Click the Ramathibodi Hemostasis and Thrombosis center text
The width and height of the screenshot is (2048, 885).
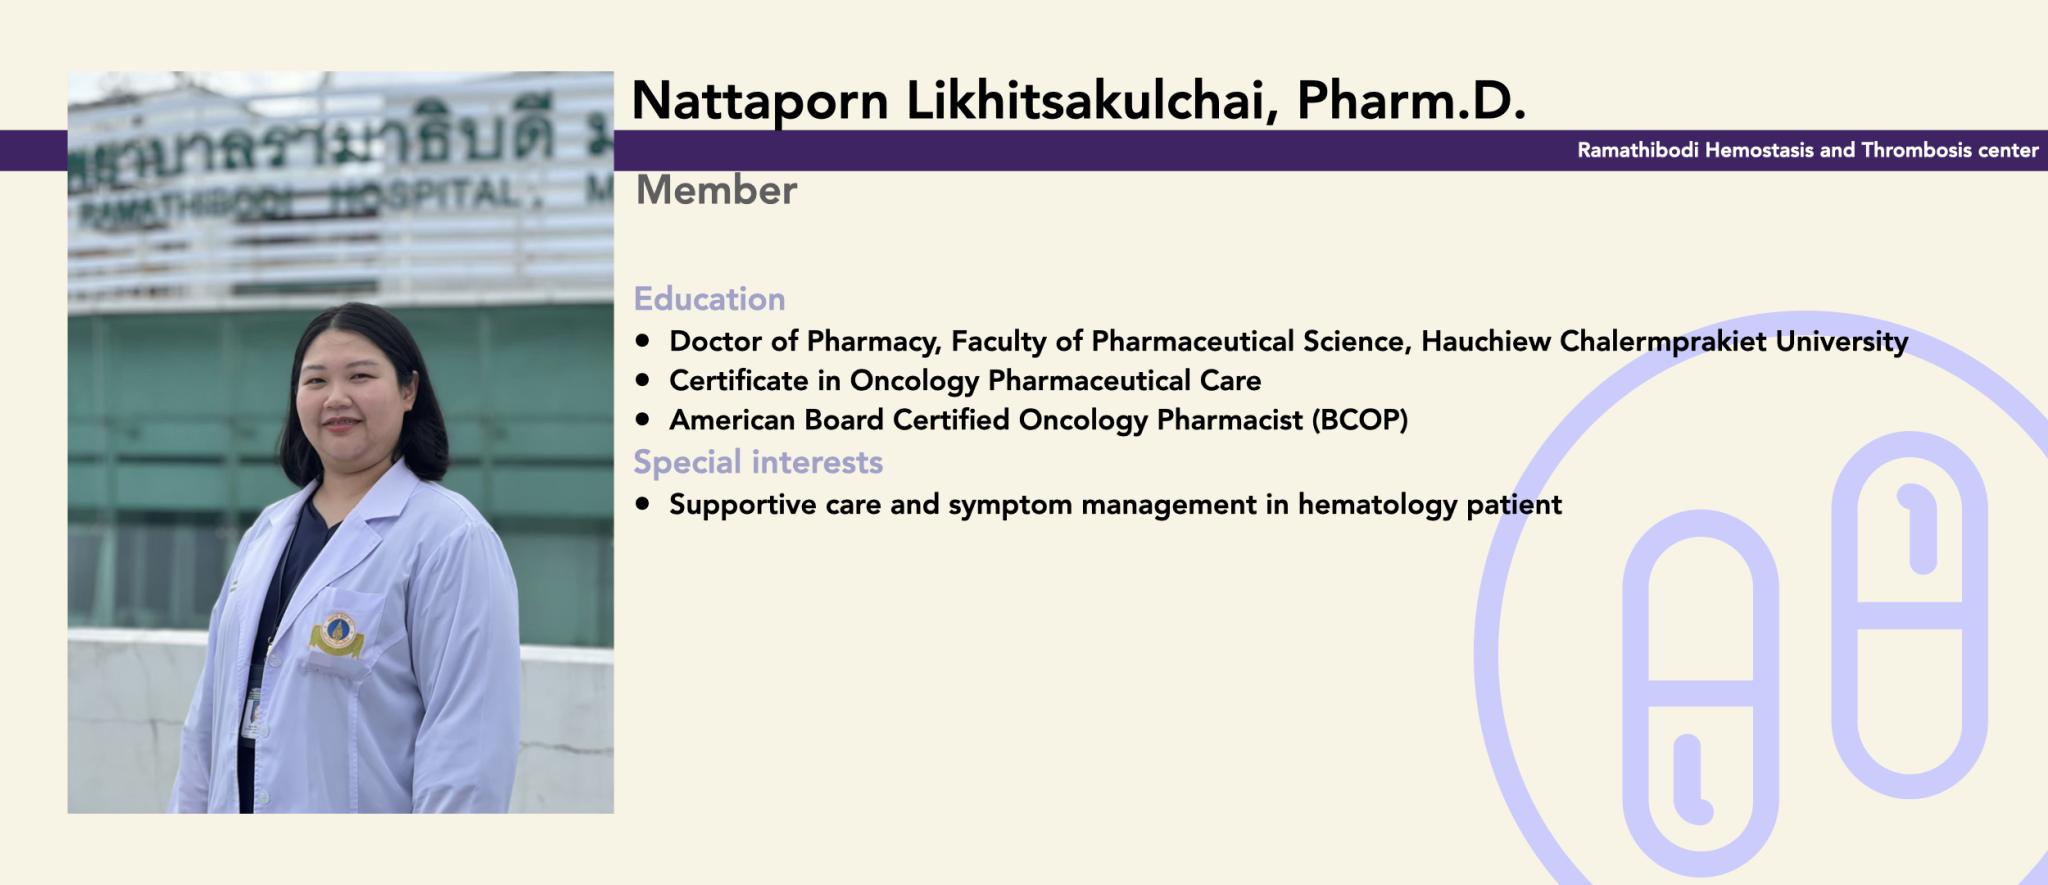point(1807,150)
